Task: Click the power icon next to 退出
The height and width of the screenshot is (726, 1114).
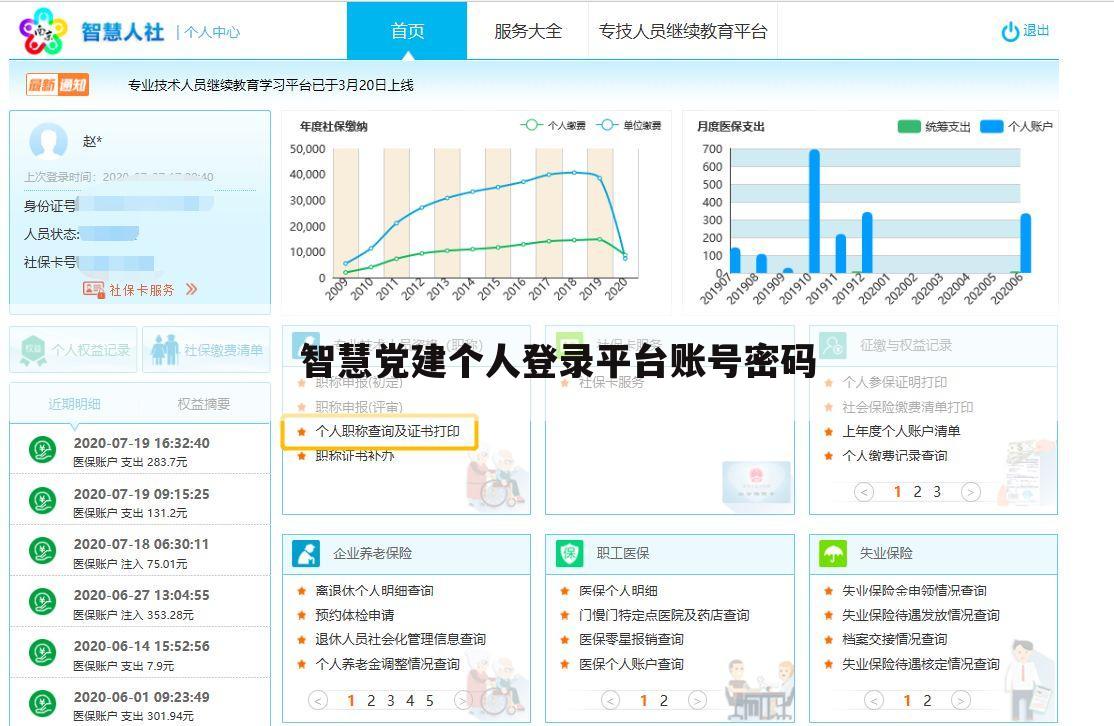Action: click(1009, 30)
